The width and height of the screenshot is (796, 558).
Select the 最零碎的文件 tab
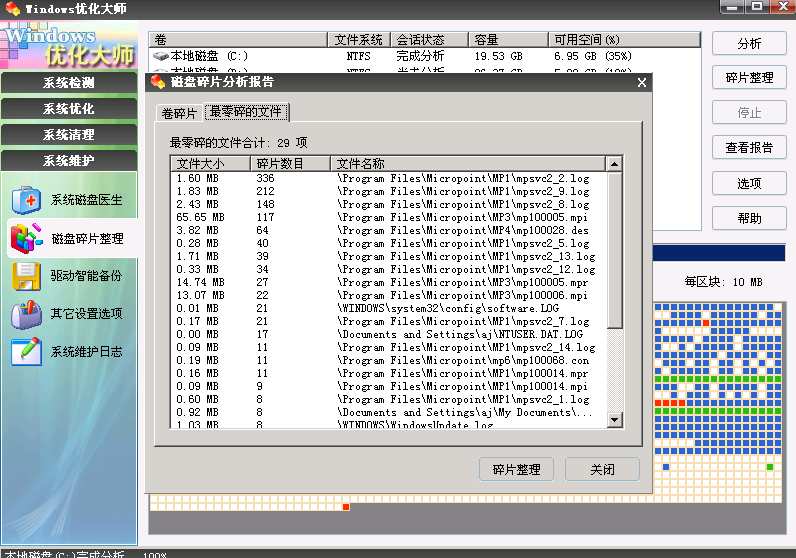tap(246, 112)
